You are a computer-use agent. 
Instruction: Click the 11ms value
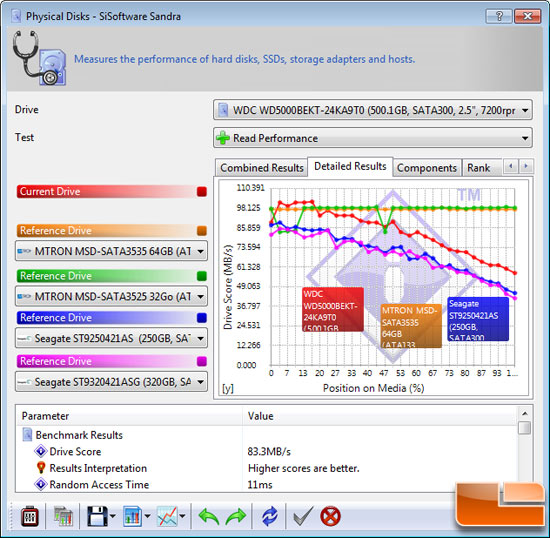pyautogui.click(x=260, y=485)
